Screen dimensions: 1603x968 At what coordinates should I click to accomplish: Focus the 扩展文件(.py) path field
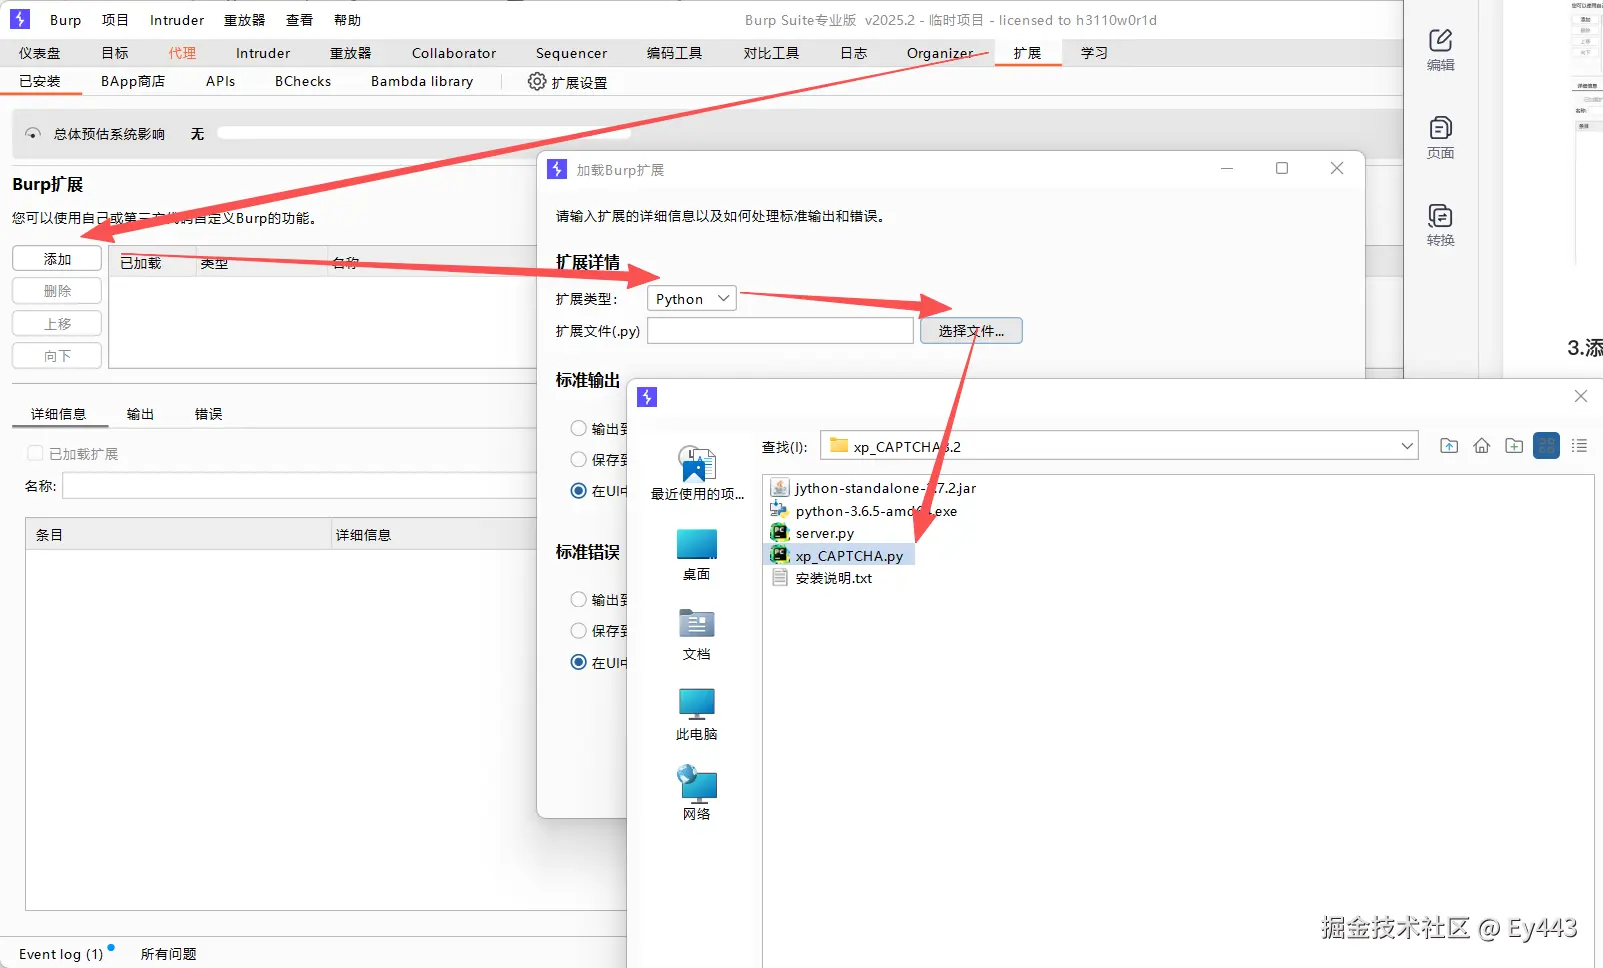coord(780,331)
